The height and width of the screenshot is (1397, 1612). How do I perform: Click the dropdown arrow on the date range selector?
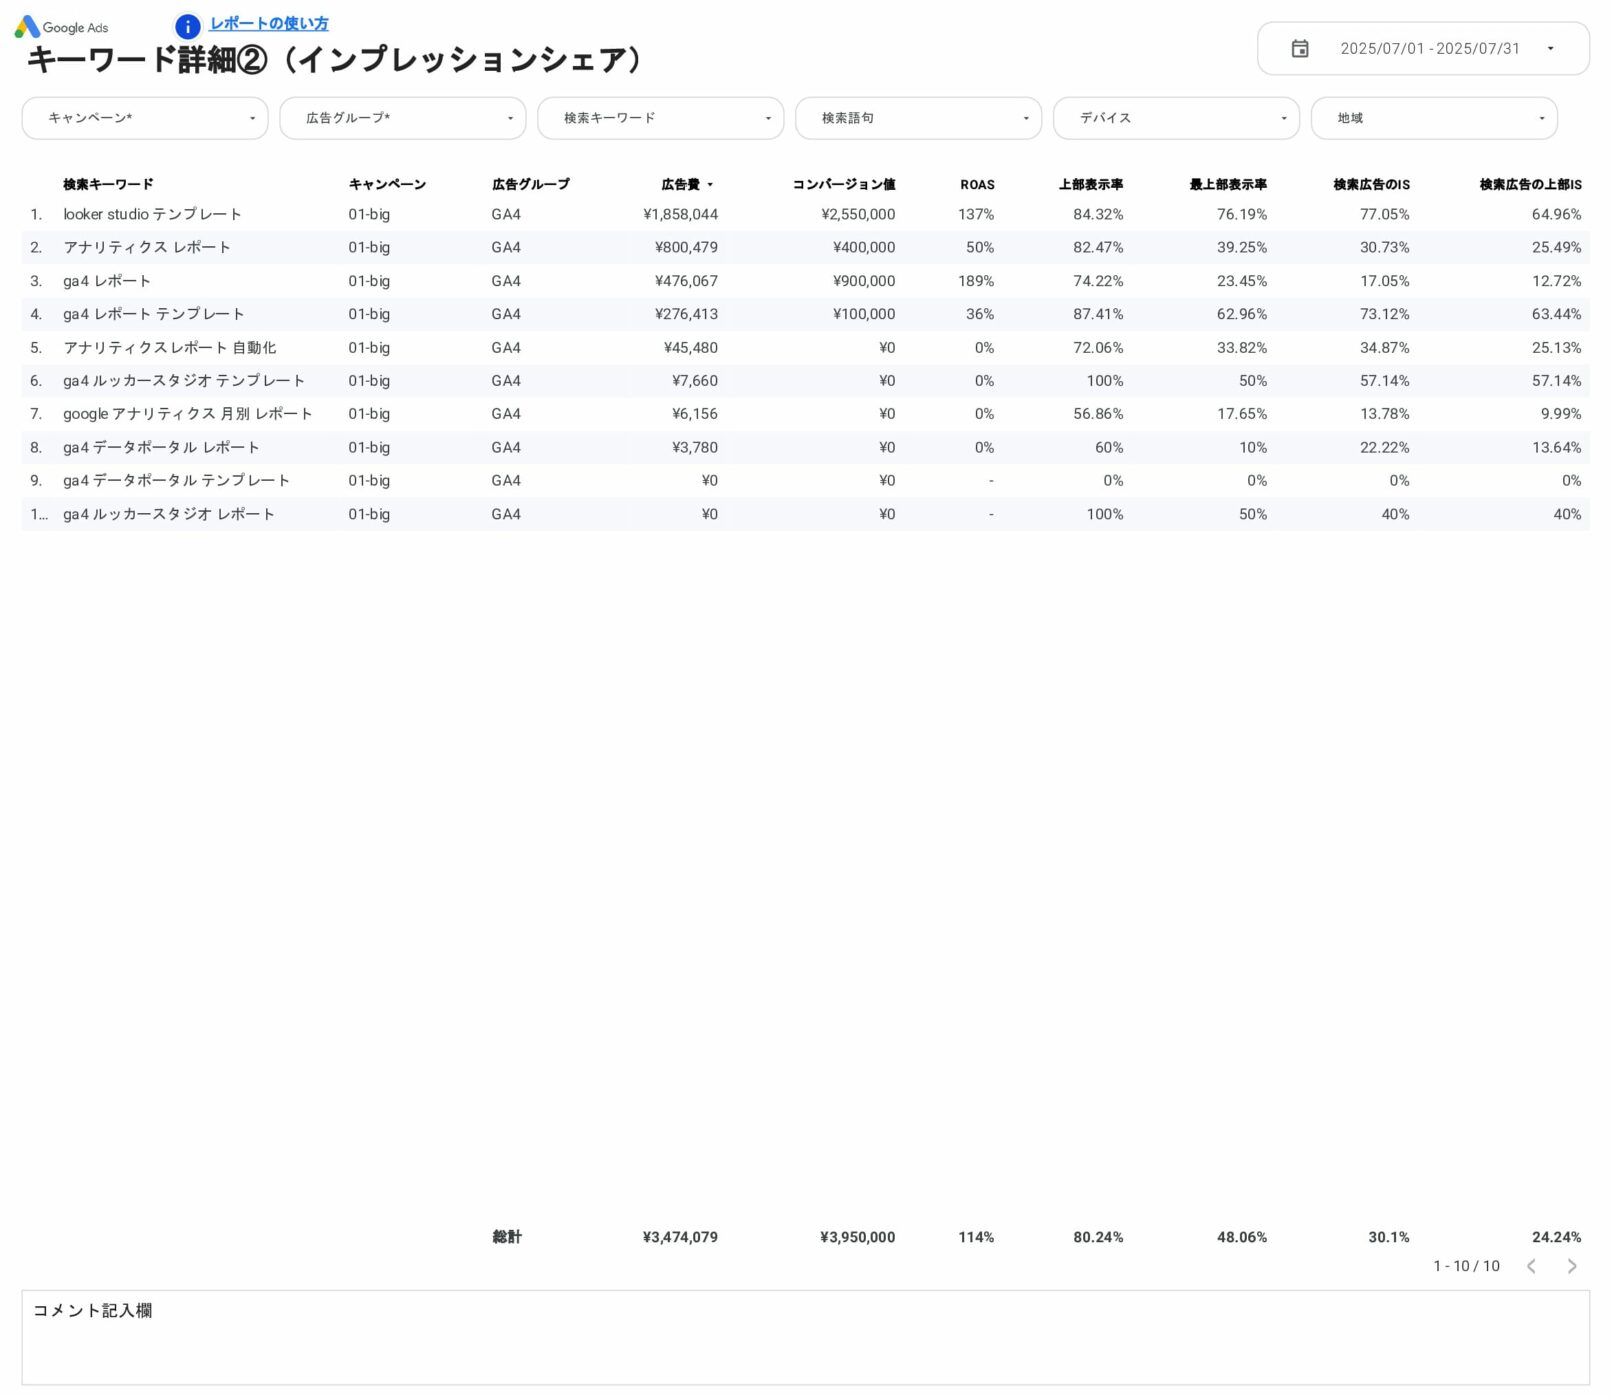pos(1552,47)
